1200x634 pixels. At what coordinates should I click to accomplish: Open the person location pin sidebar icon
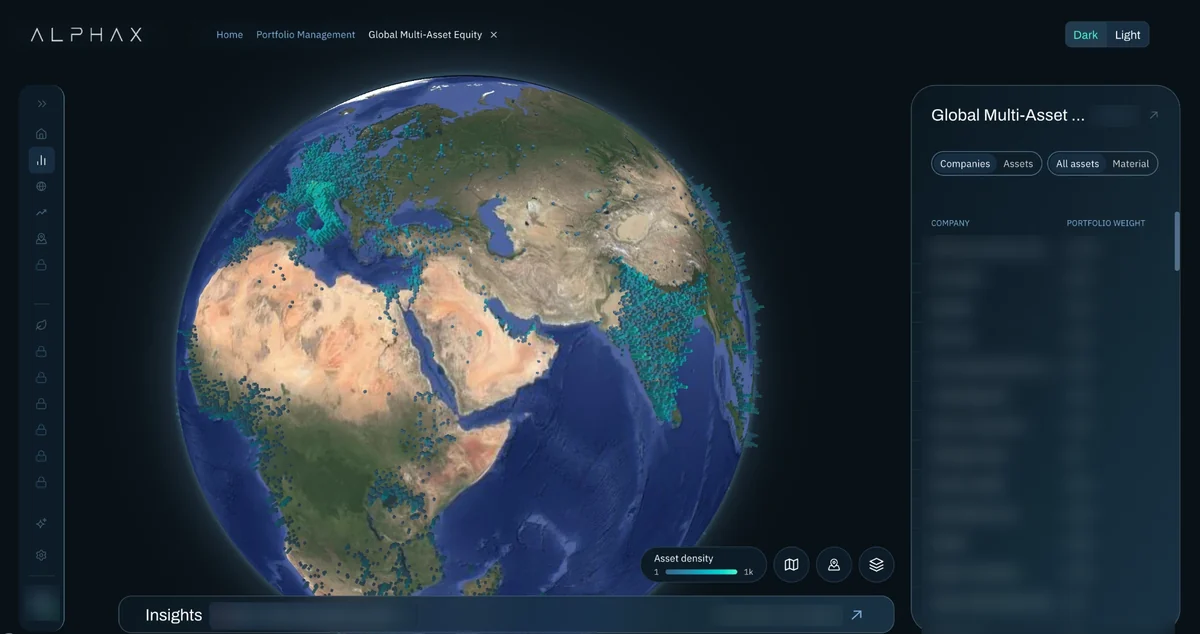(41, 239)
